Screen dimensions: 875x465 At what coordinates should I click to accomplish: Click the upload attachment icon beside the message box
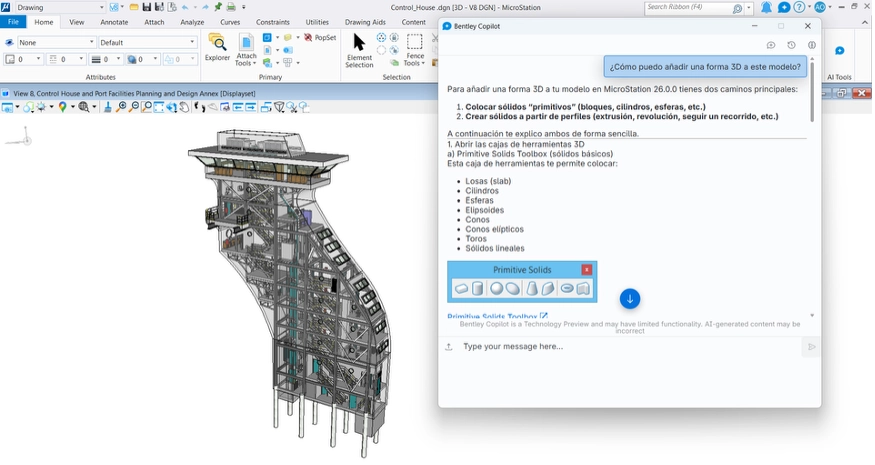click(449, 347)
